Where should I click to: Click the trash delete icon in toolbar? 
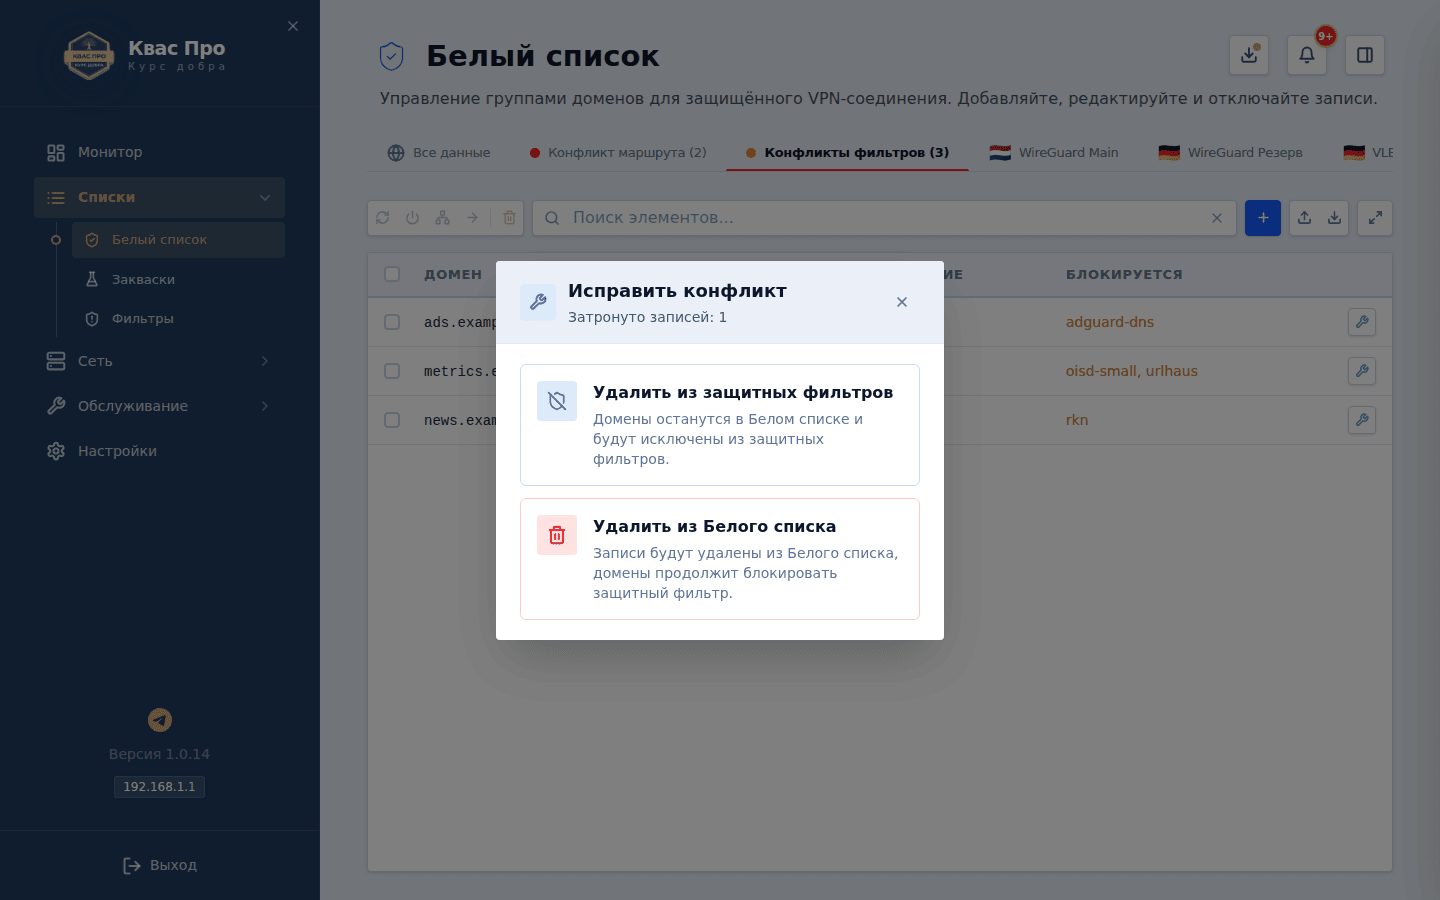509,218
